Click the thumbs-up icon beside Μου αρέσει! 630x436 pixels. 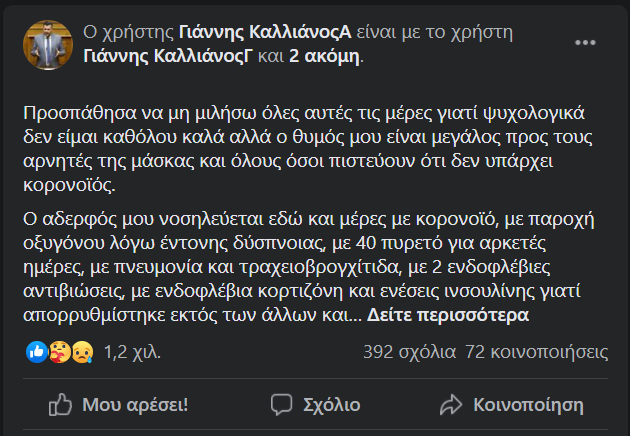61,404
